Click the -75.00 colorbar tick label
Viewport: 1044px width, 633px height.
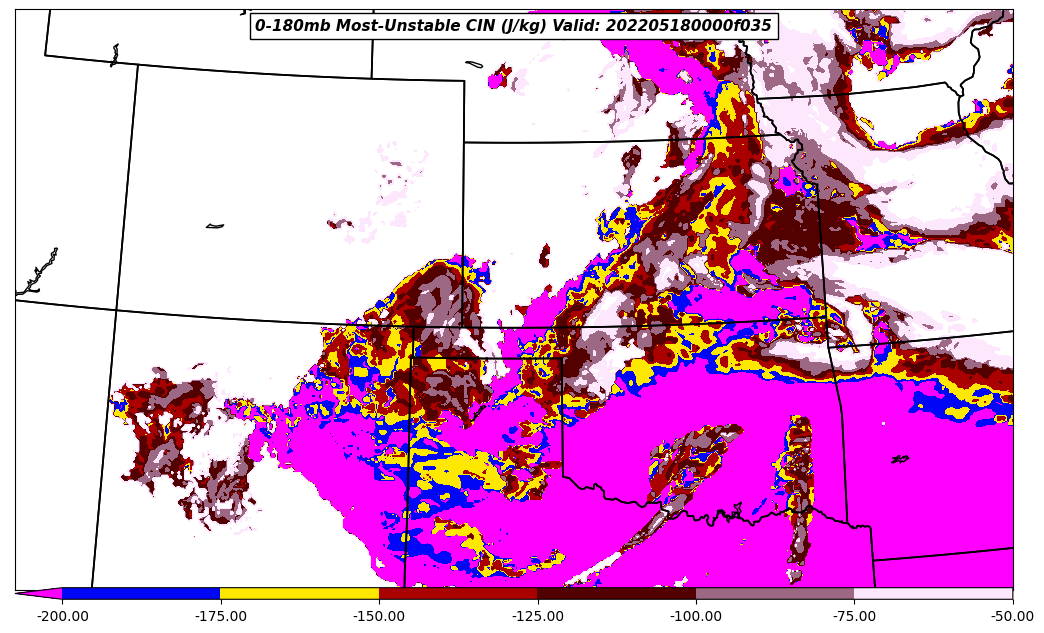coord(854,616)
